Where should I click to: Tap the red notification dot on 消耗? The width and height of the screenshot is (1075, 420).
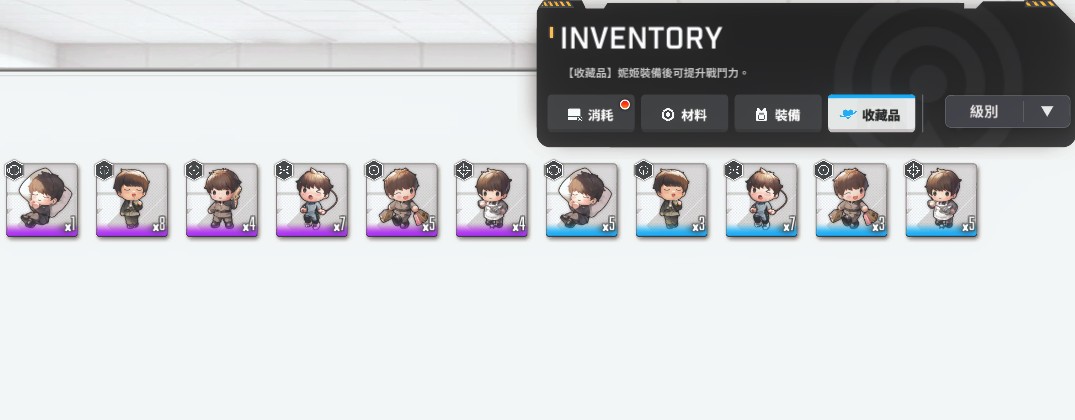click(625, 104)
